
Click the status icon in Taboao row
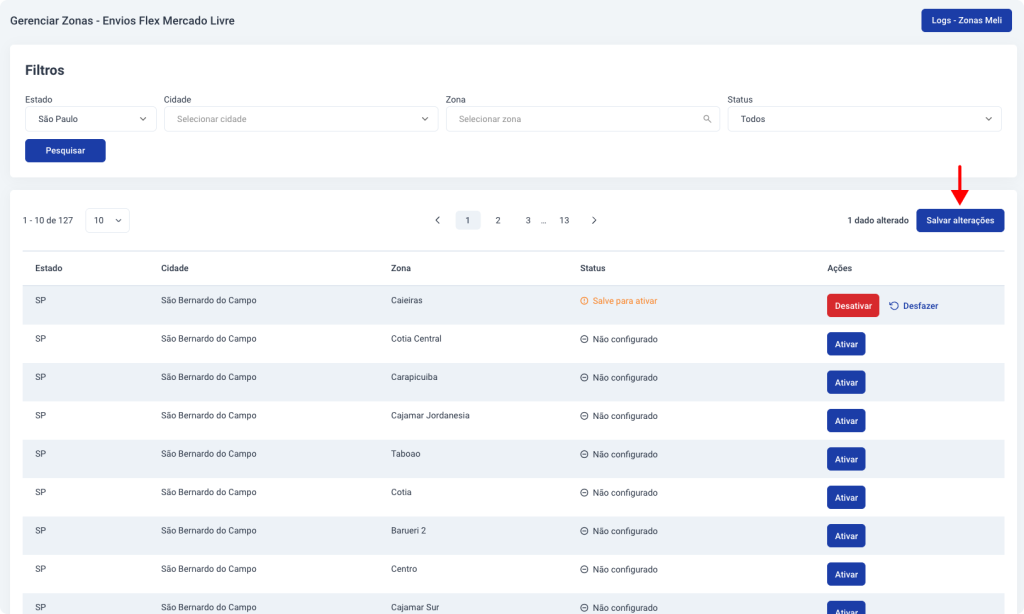(584, 454)
